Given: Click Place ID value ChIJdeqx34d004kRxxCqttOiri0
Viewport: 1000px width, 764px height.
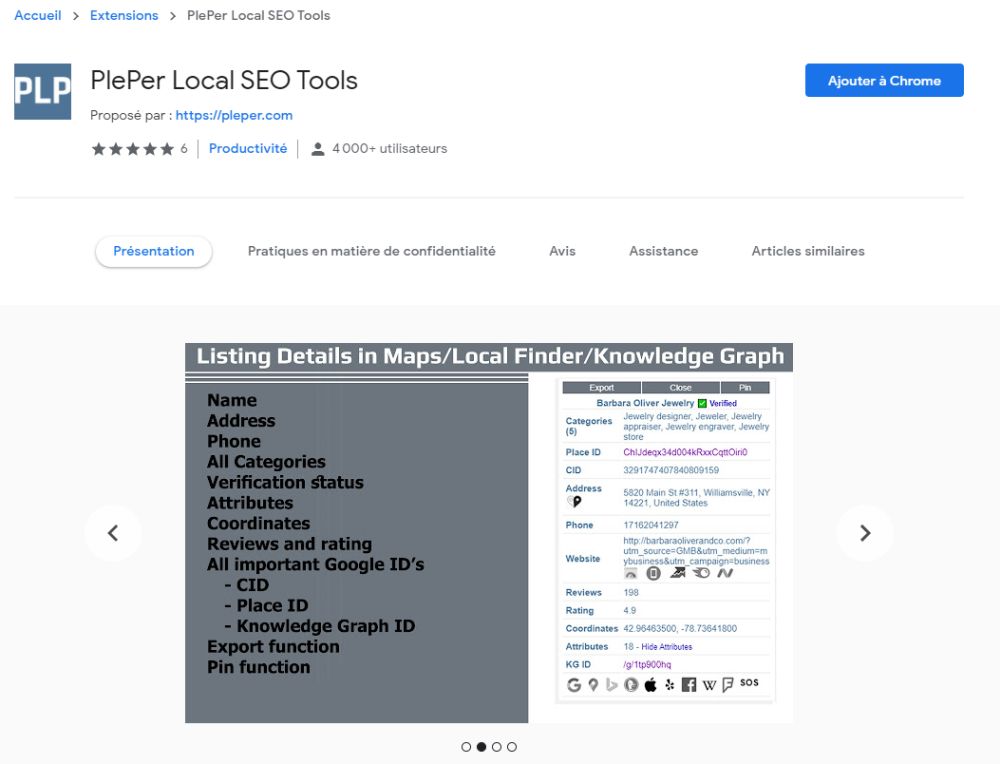Looking at the screenshot, I should coord(685,452).
